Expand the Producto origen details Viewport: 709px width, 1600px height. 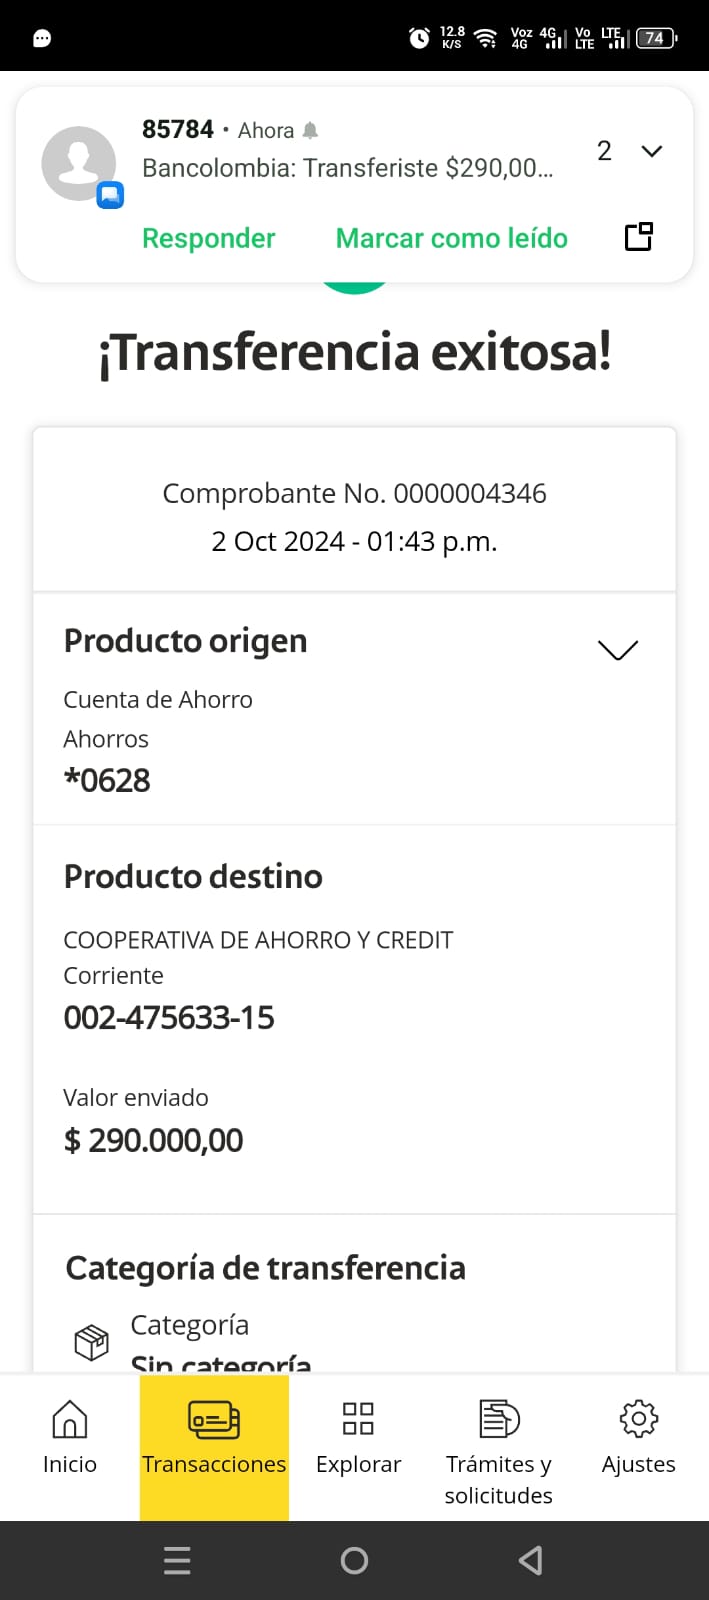coord(617,650)
